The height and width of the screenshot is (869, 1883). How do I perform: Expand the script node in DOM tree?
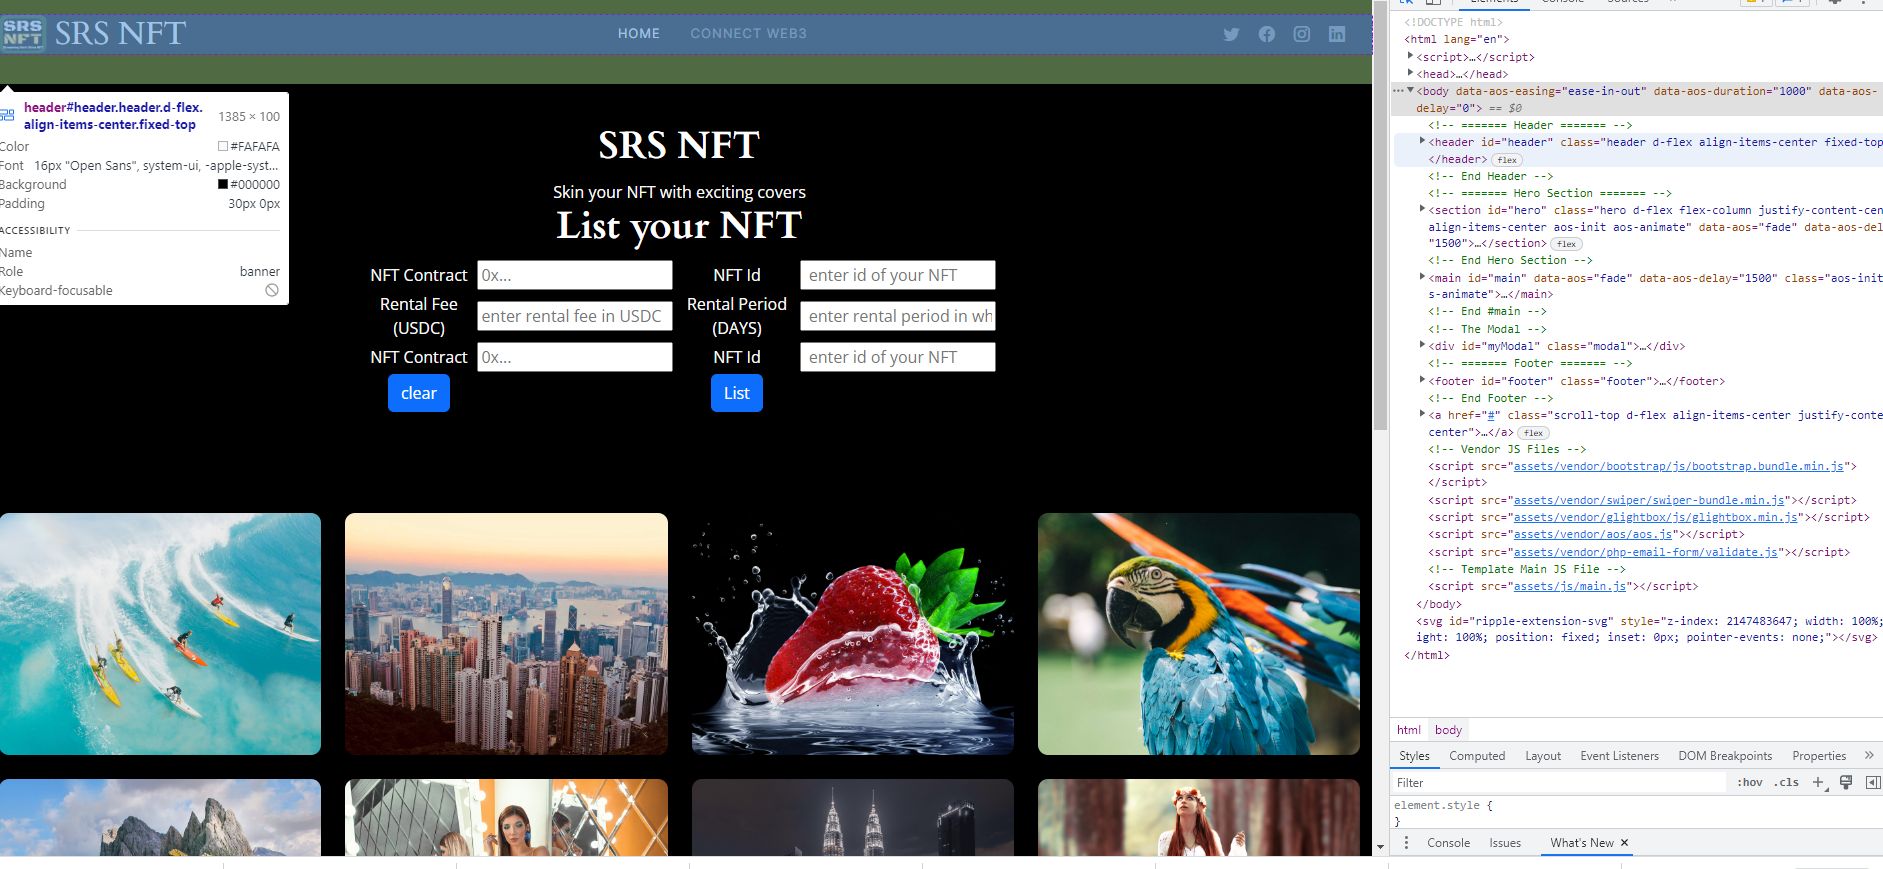pyautogui.click(x=1410, y=57)
